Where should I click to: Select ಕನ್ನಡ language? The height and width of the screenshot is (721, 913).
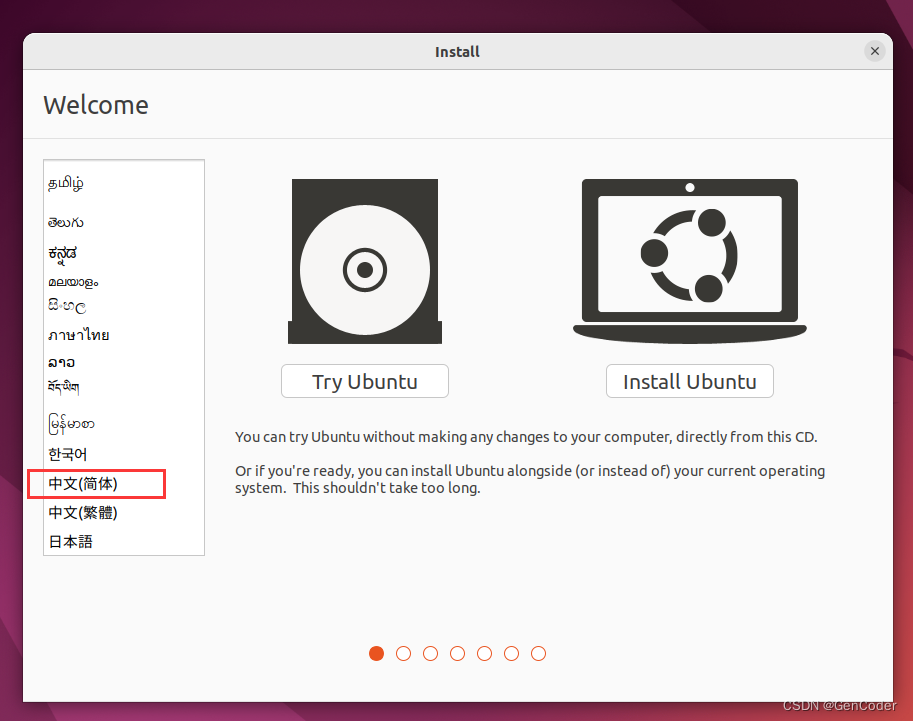(x=62, y=253)
